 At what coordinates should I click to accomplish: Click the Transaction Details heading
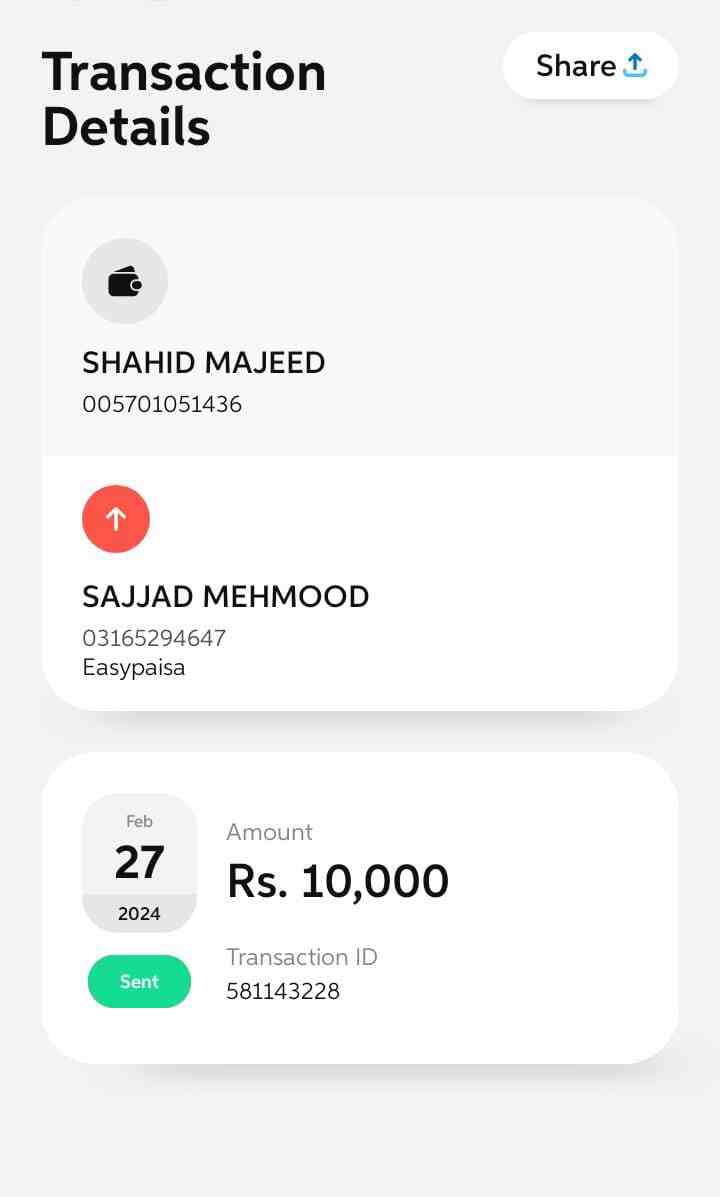[x=184, y=100]
